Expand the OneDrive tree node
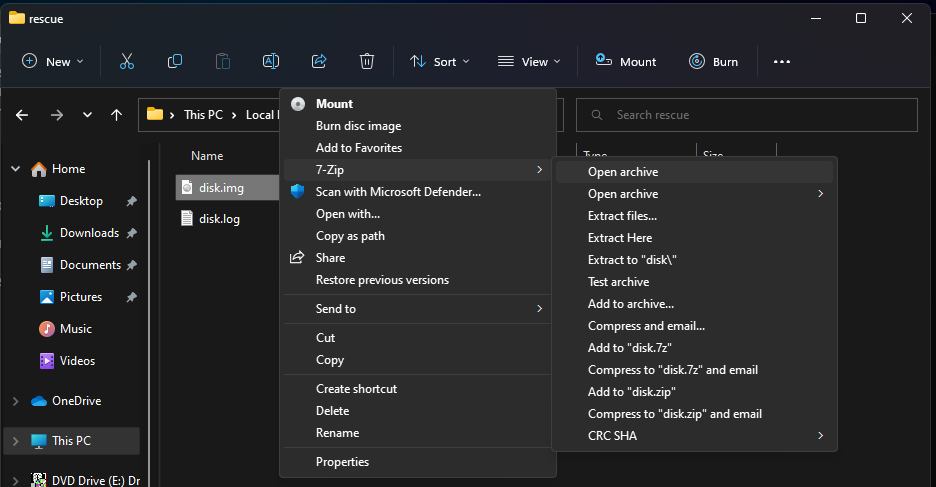 pos(16,401)
